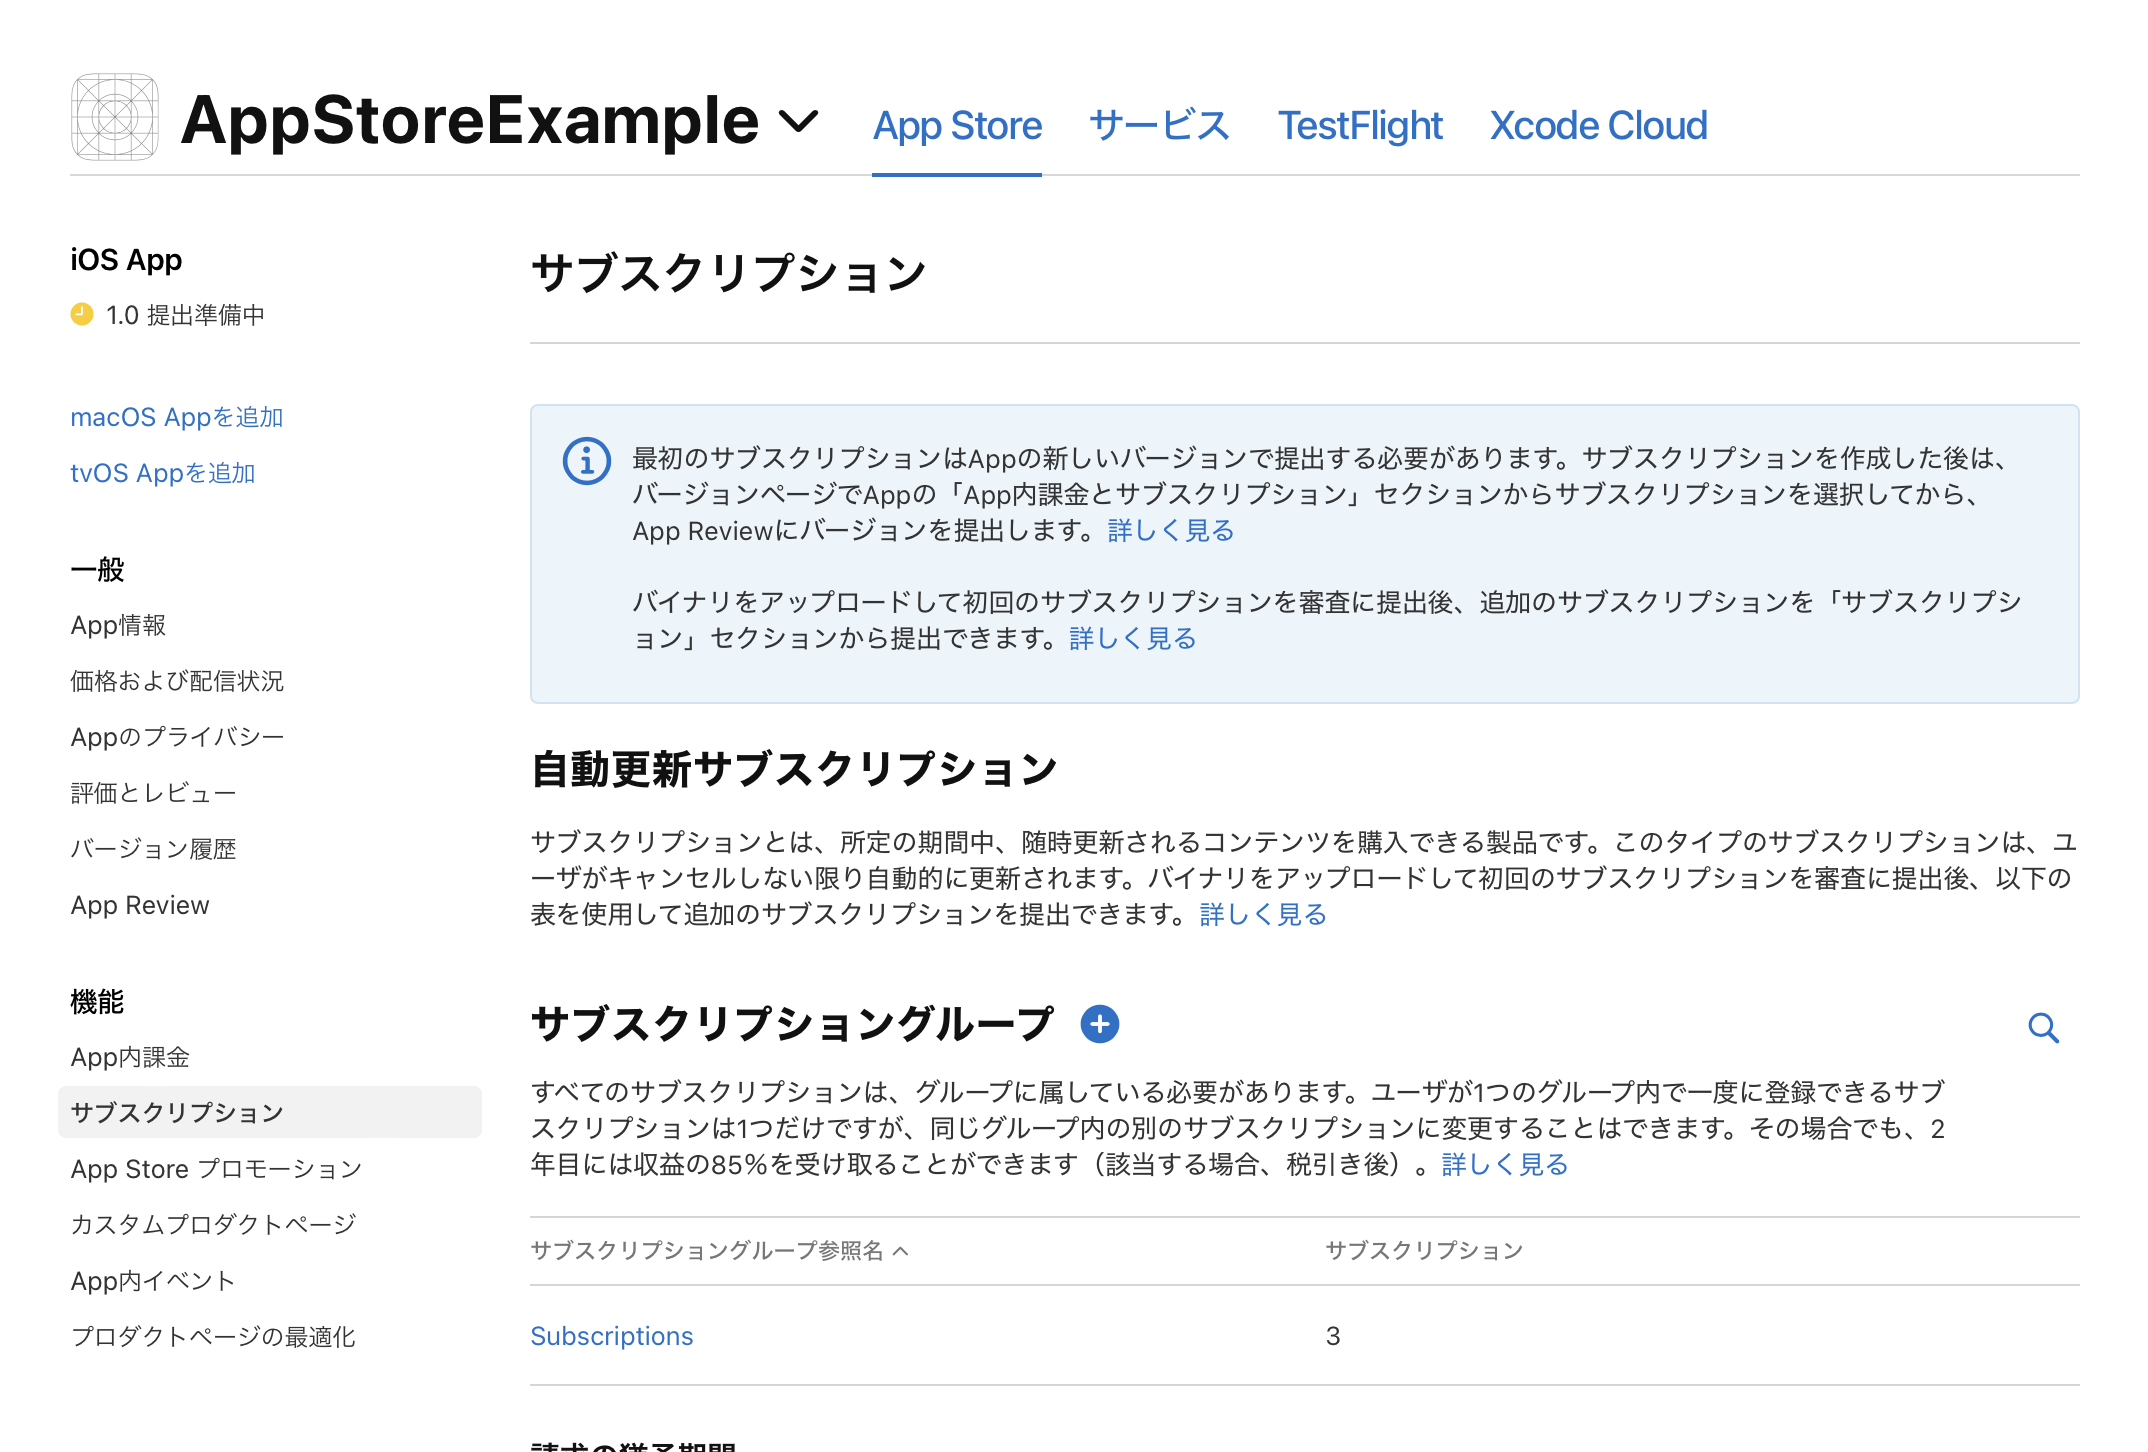Image resolution: width=2148 pixels, height=1452 pixels.
Task: Click macOS Appを追加 link
Action: [177, 417]
